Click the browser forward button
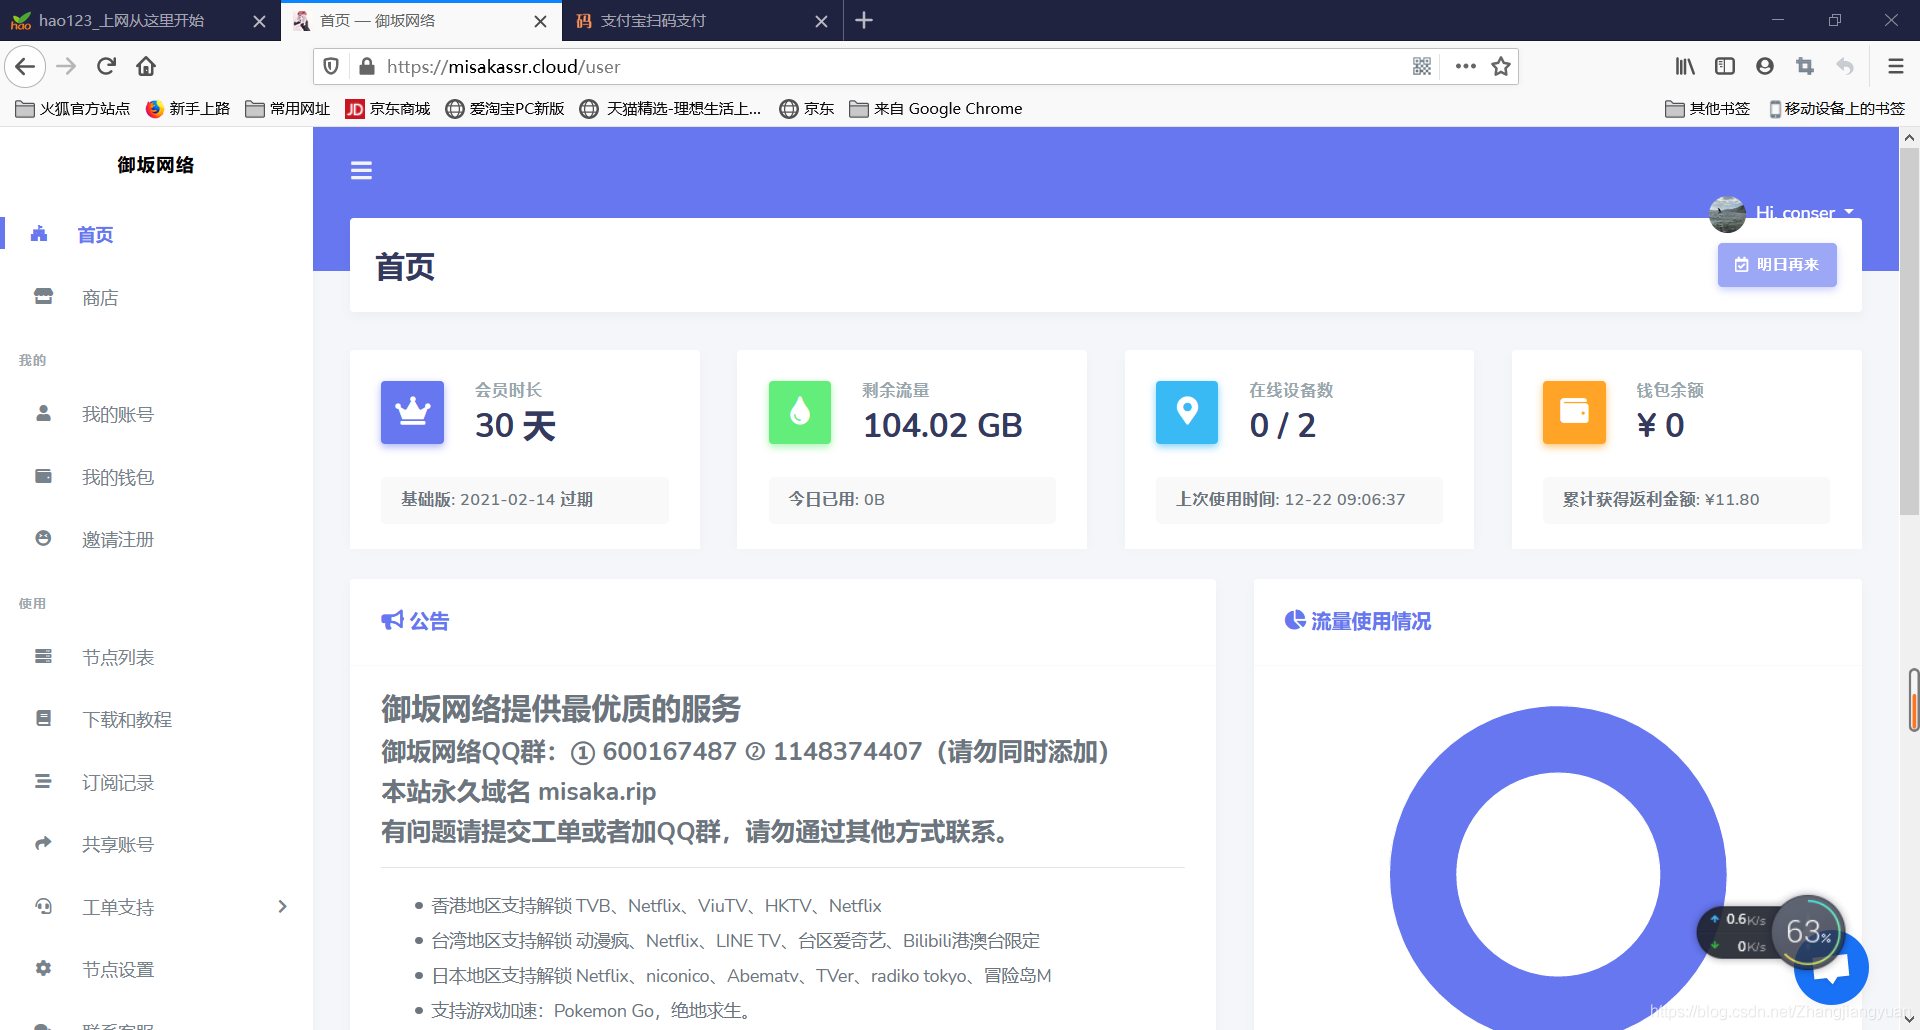 coord(66,66)
